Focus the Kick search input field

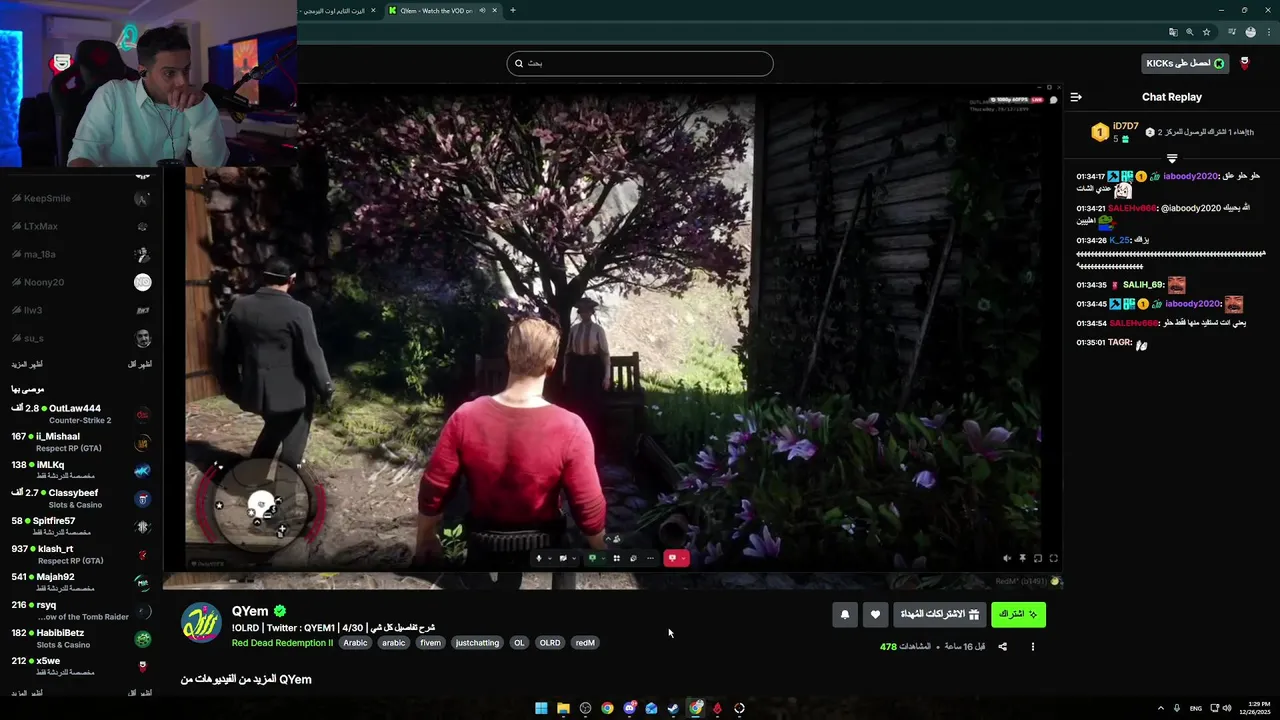point(640,63)
